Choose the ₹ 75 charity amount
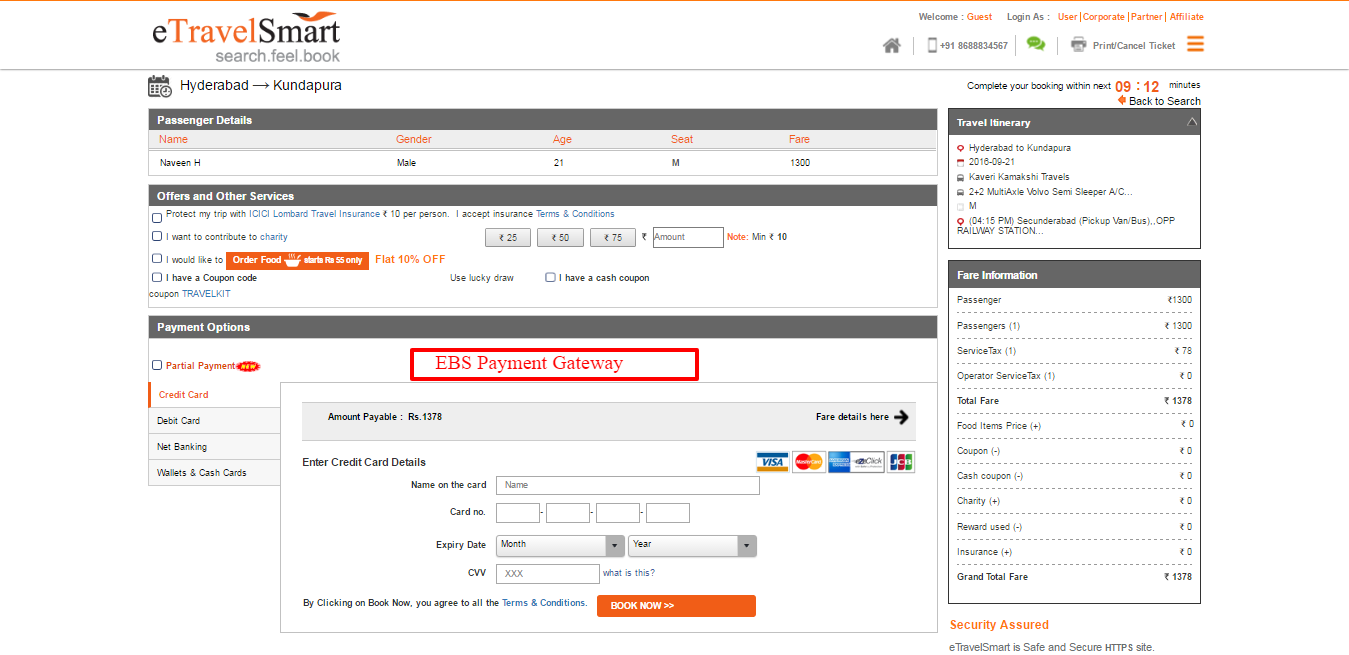This screenshot has width=1349, height=655. pos(613,238)
